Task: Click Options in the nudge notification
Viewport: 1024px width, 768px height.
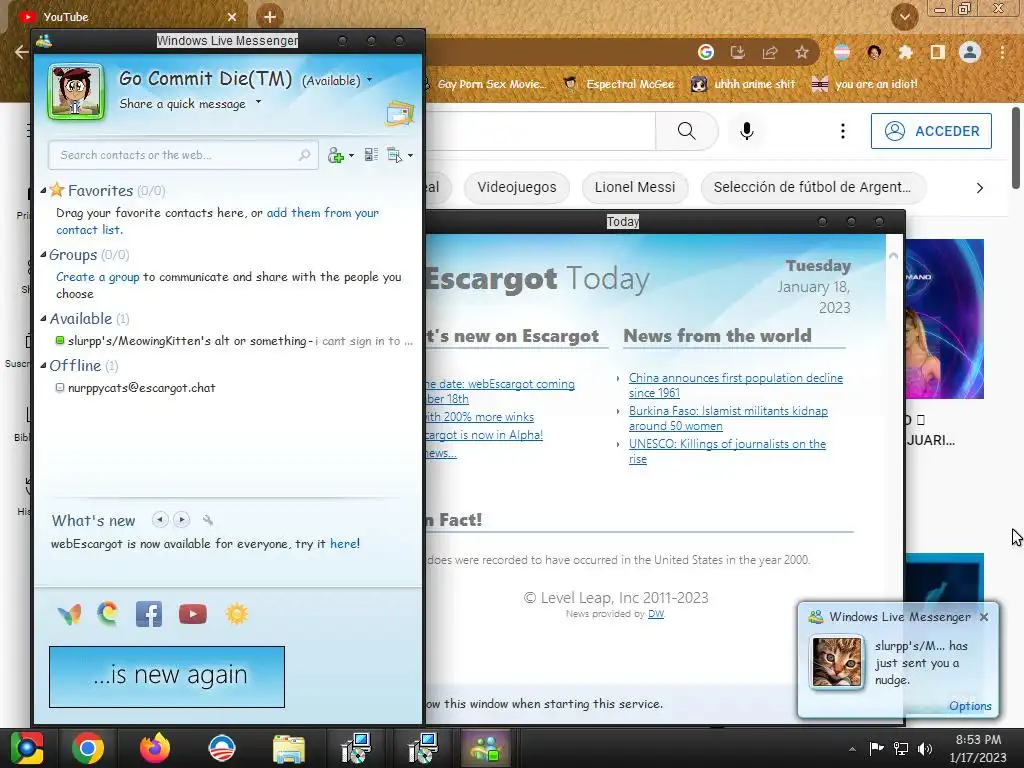Action: (x=970, y=706)
